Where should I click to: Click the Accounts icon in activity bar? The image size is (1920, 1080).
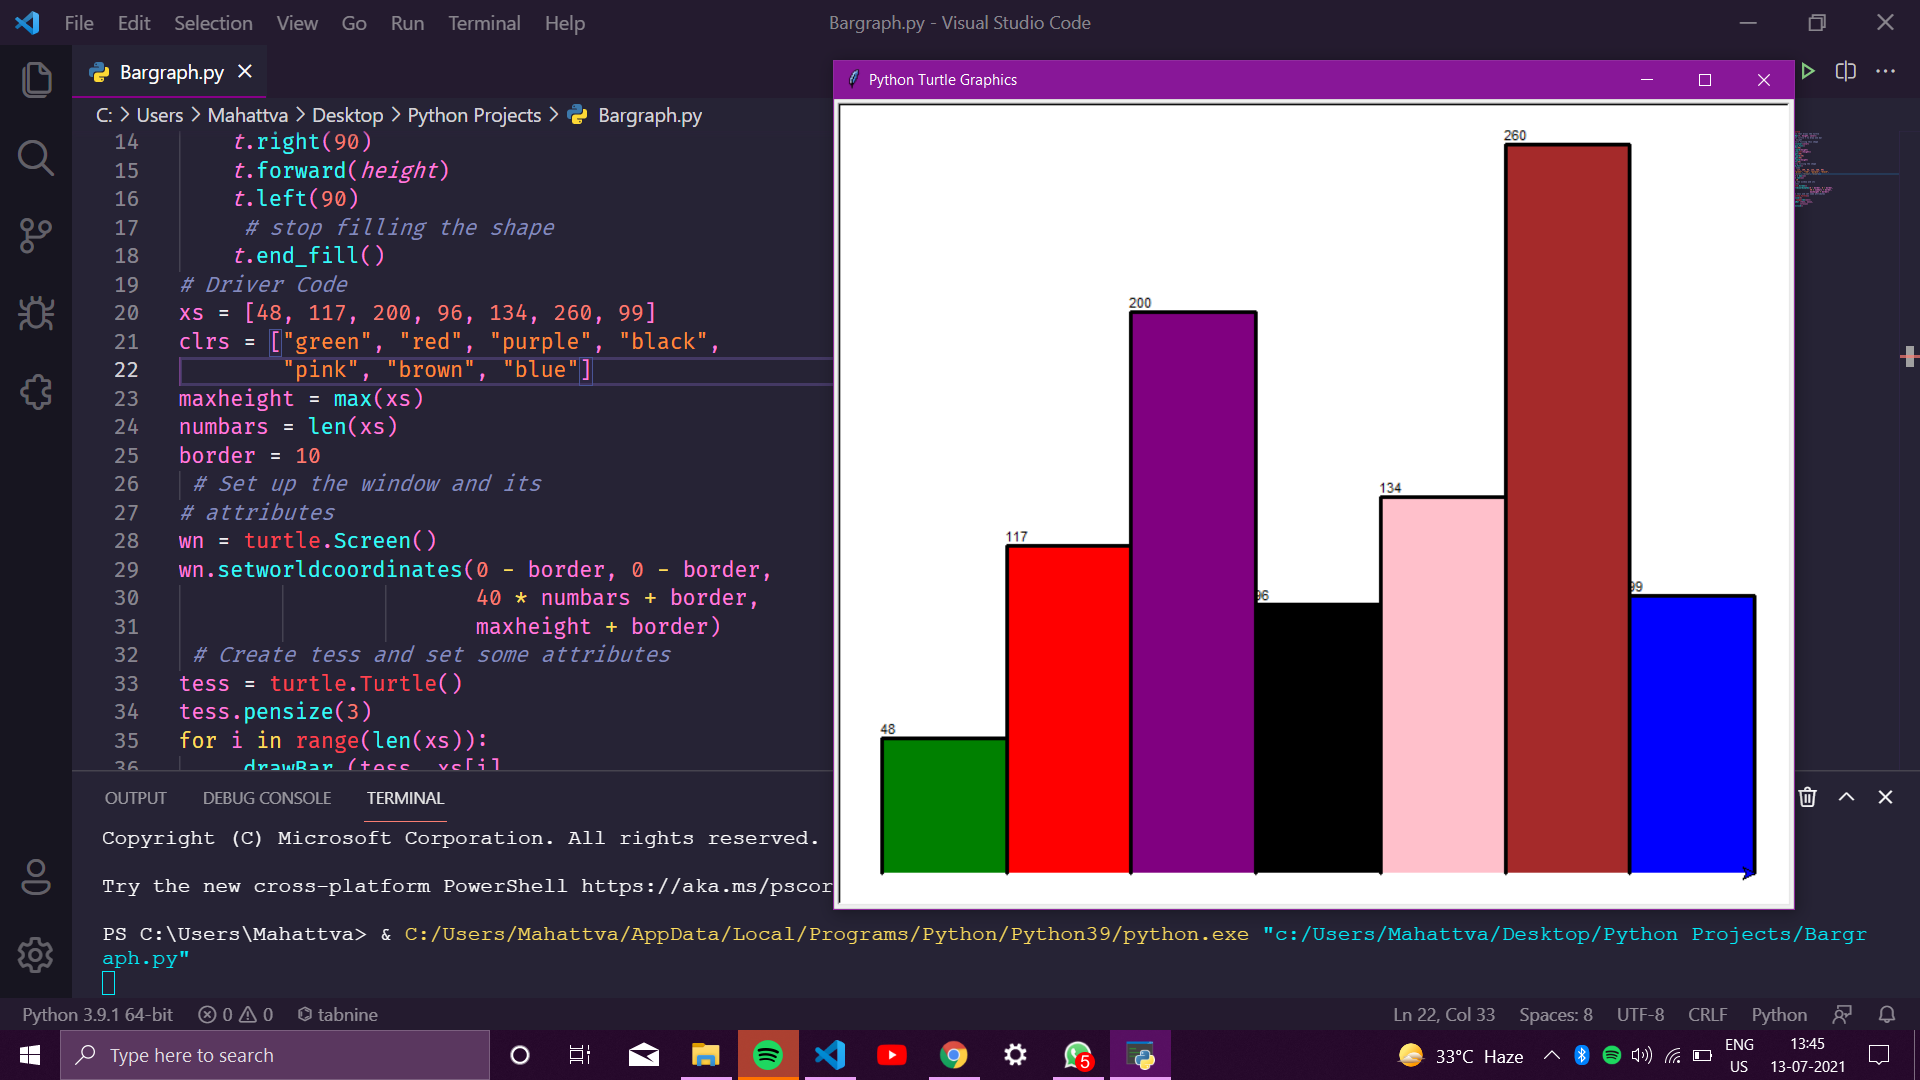[36, 877]
